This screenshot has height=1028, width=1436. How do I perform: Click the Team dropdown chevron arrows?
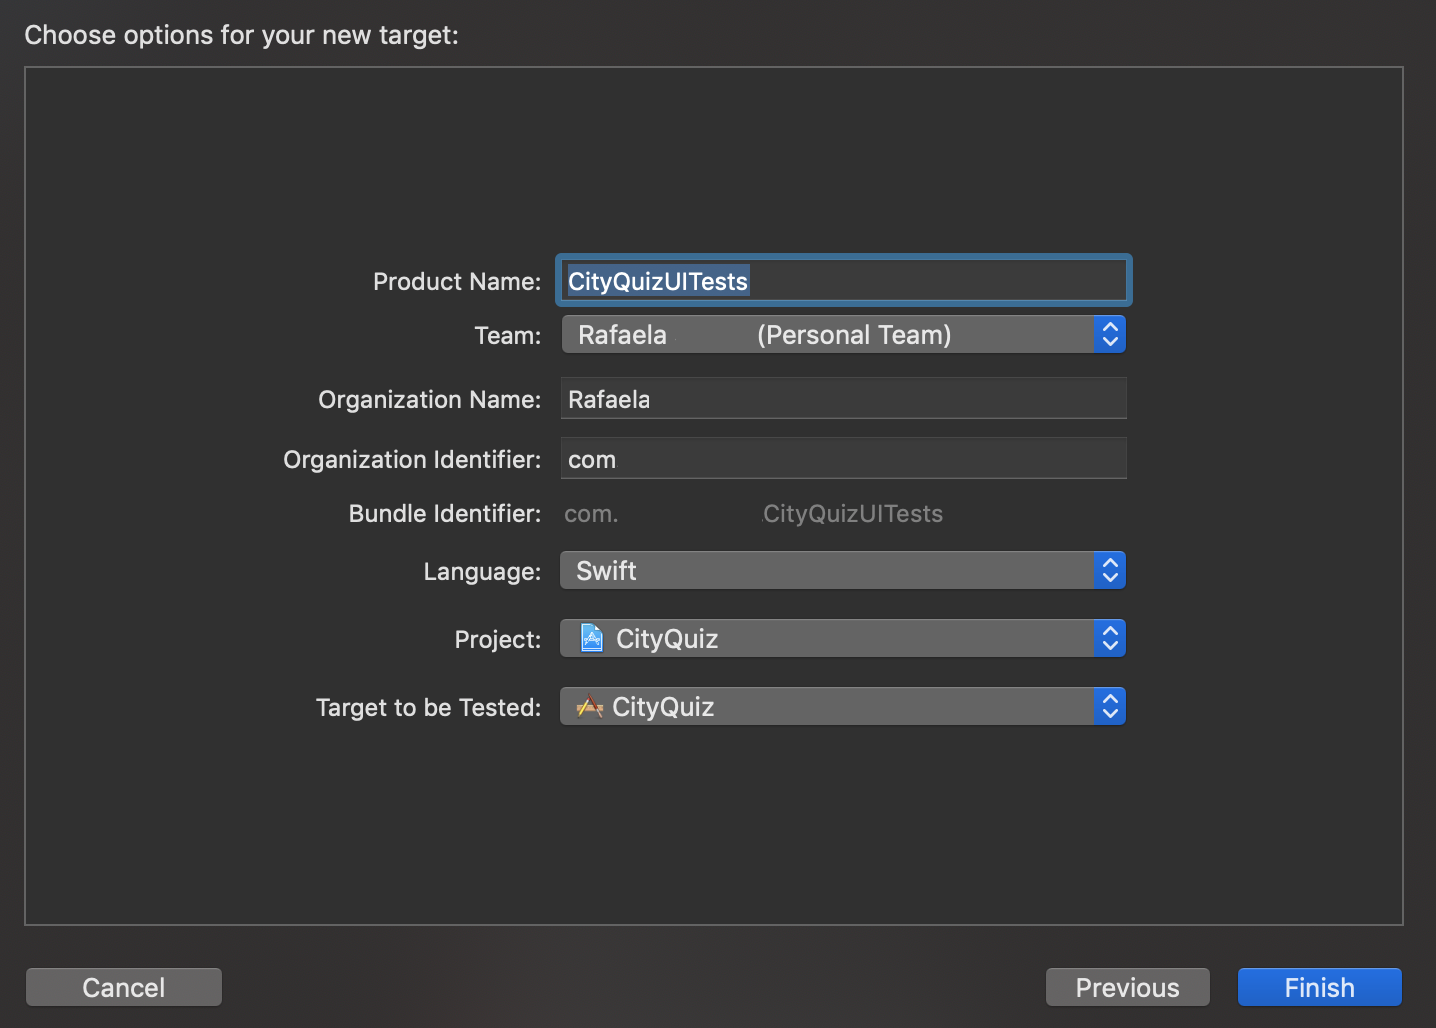(1109, 334)
